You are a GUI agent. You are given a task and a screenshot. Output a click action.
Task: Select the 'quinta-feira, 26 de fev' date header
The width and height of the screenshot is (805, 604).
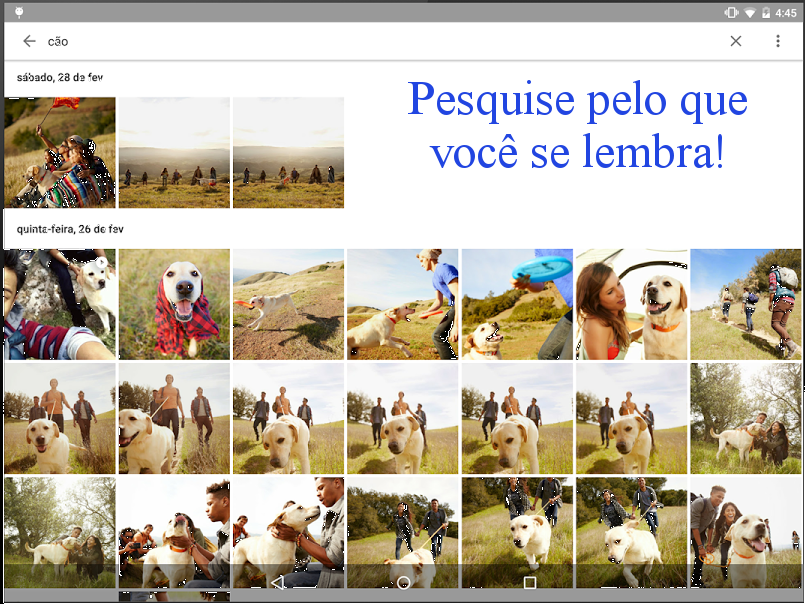70,229
